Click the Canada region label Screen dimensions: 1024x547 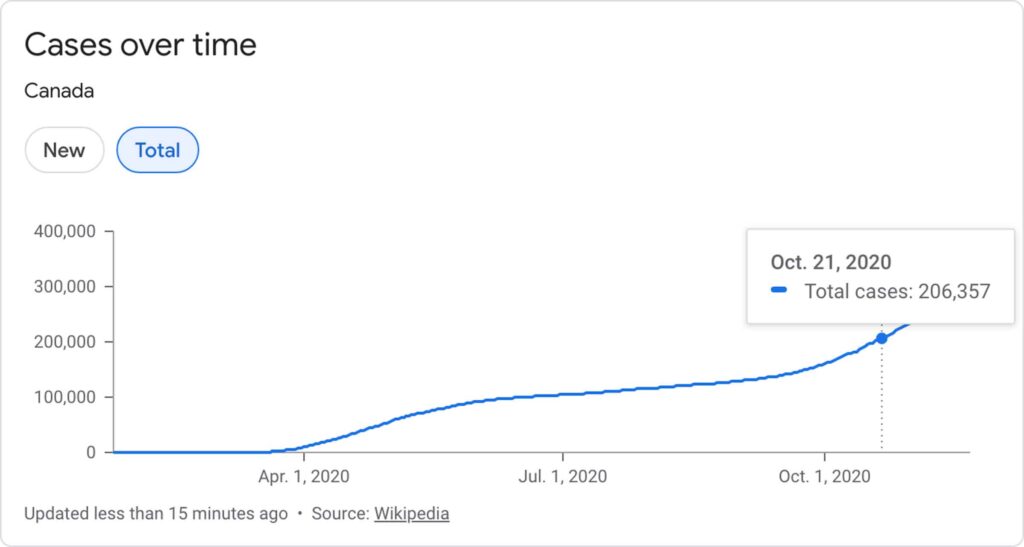pyautogui.click(x=59, y=91)
